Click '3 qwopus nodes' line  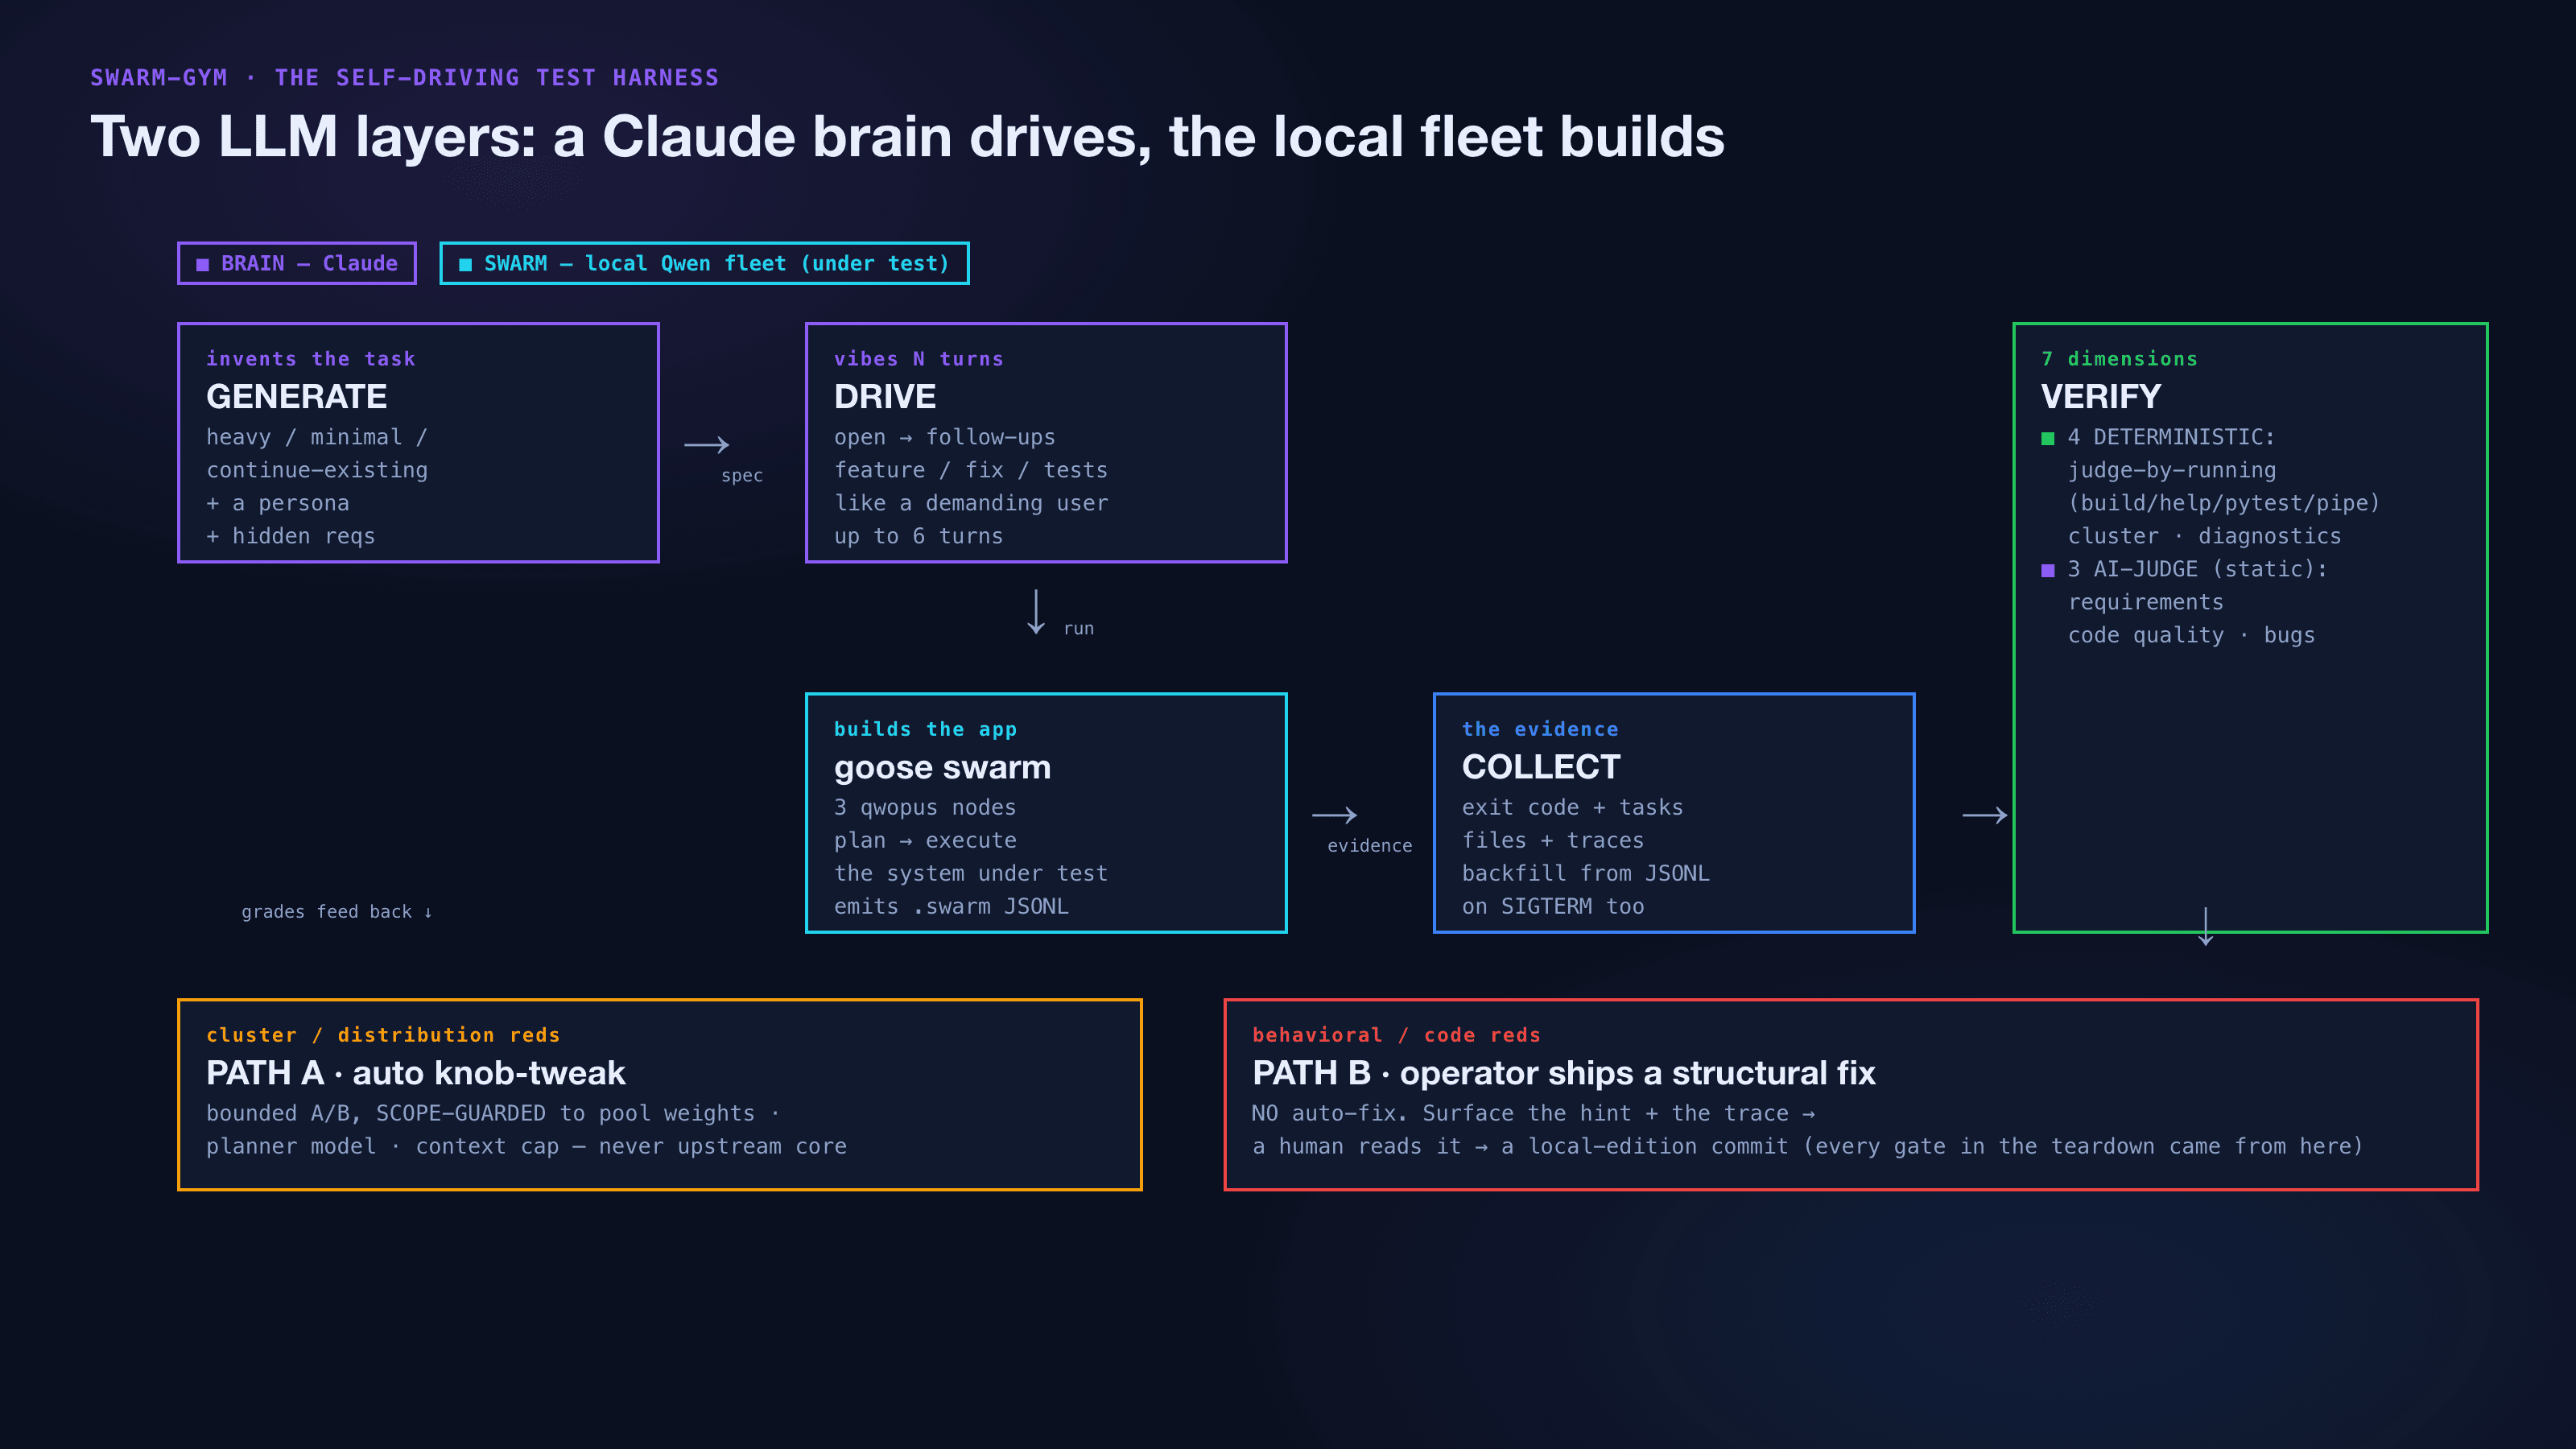pos(924,808)
